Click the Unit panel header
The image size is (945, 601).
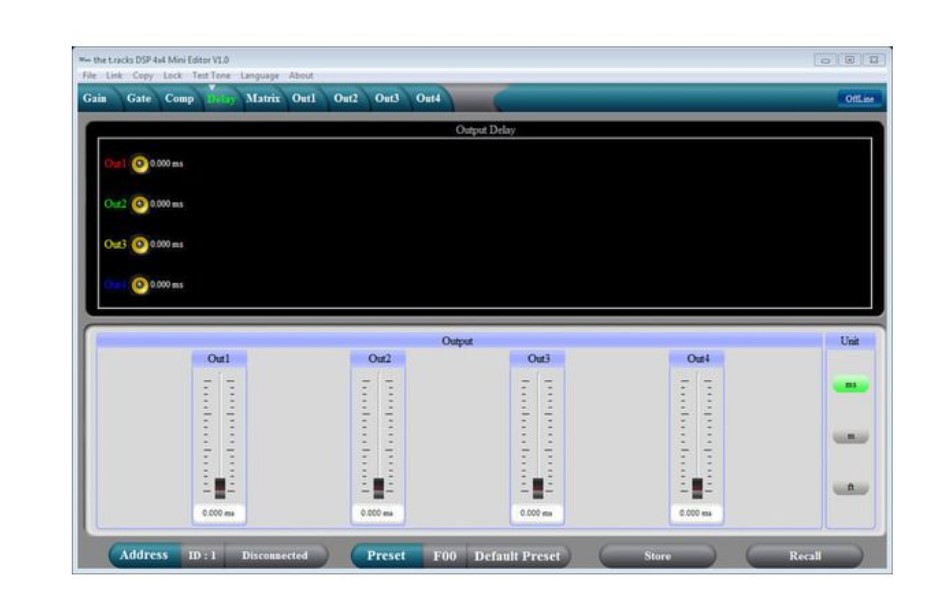pyautogui.click(x=850, y=341)
